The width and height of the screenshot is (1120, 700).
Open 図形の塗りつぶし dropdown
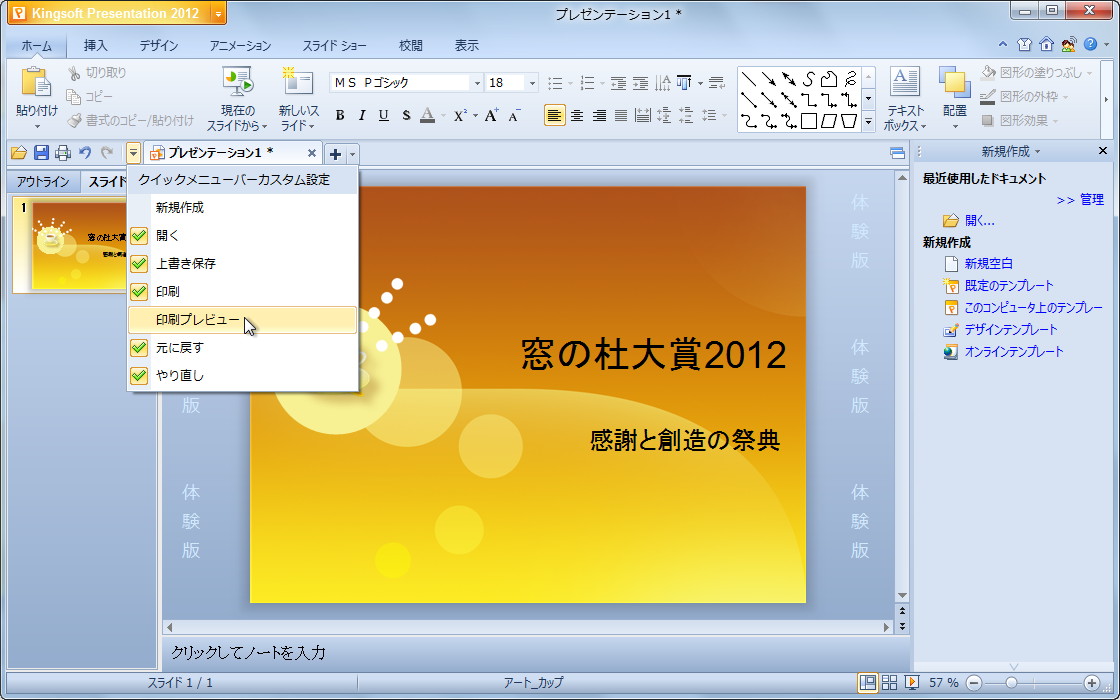[1089, 73]
